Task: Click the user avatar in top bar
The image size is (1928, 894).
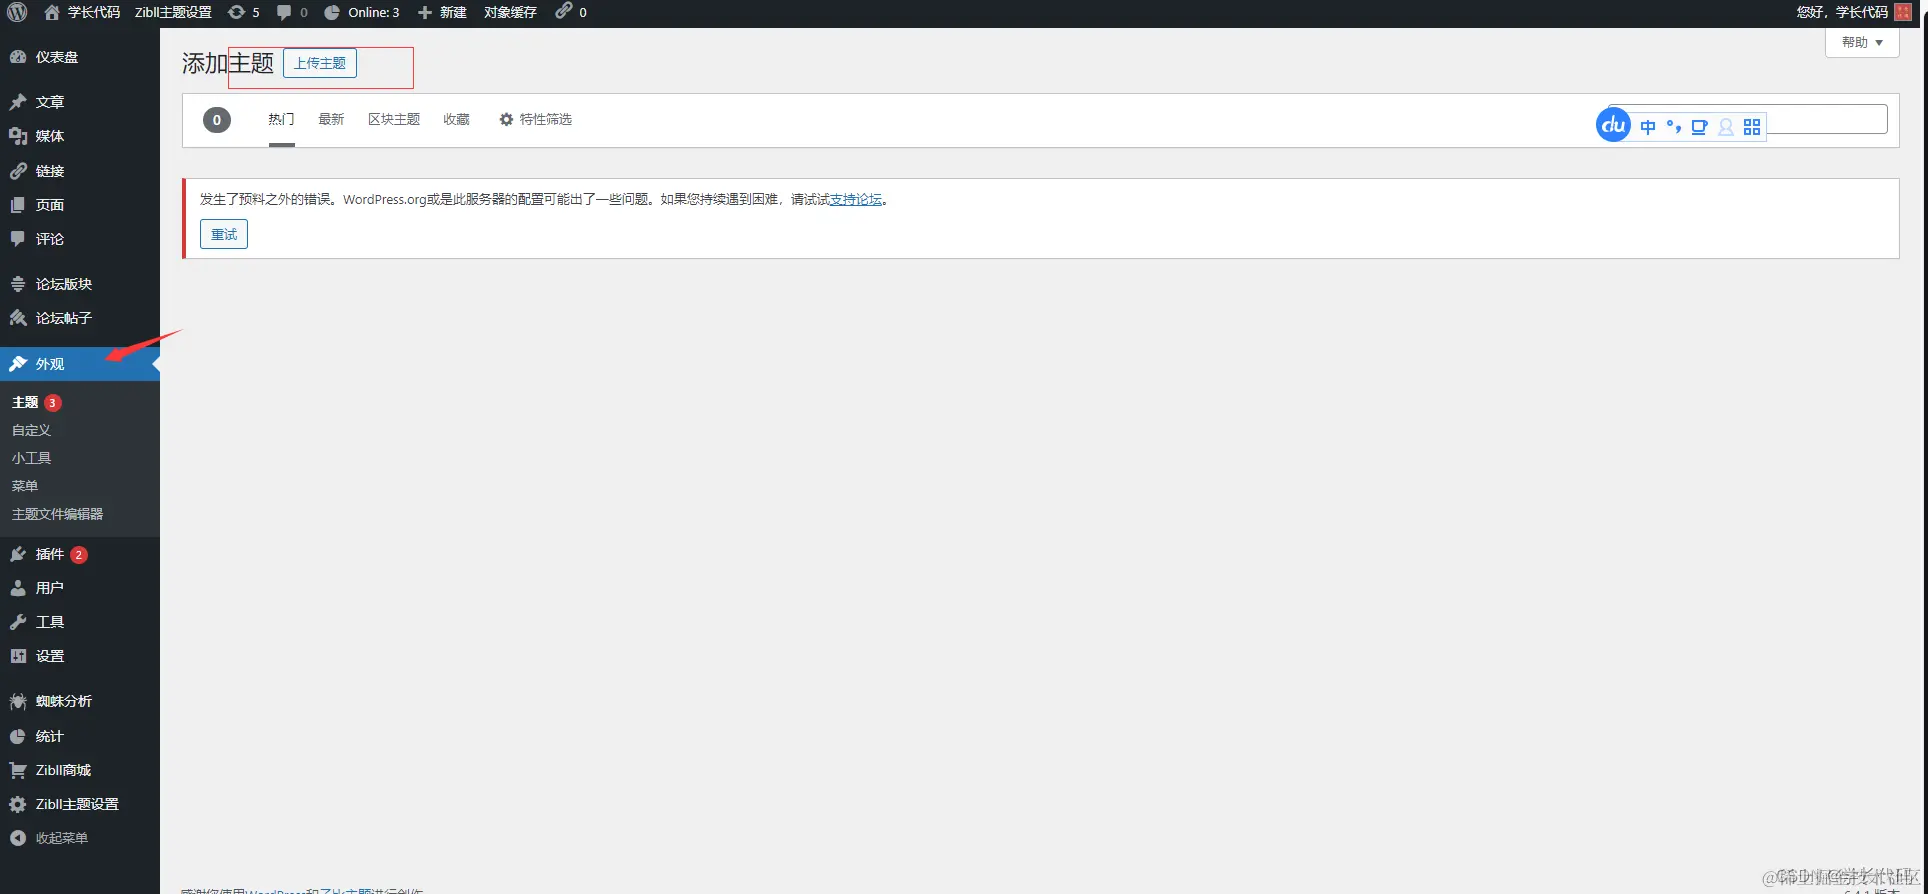Action: [1903, 12]
